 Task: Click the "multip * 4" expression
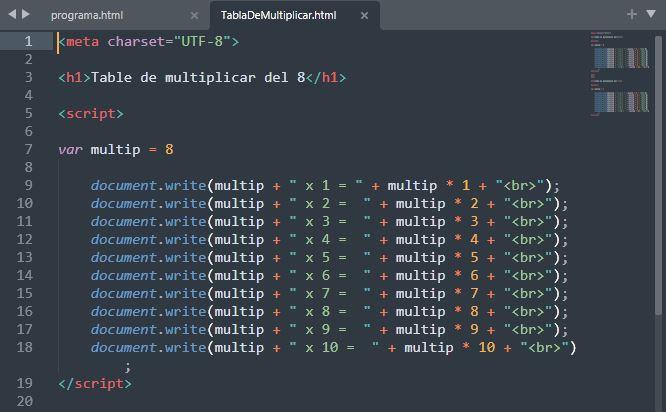(x=437, y=240)
